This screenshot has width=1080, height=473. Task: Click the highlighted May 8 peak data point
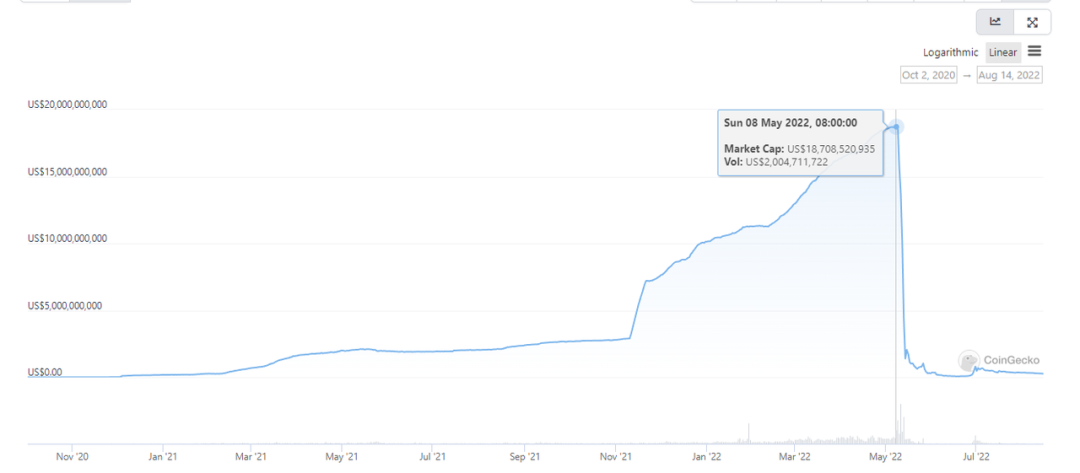click(x=897, y=126)
